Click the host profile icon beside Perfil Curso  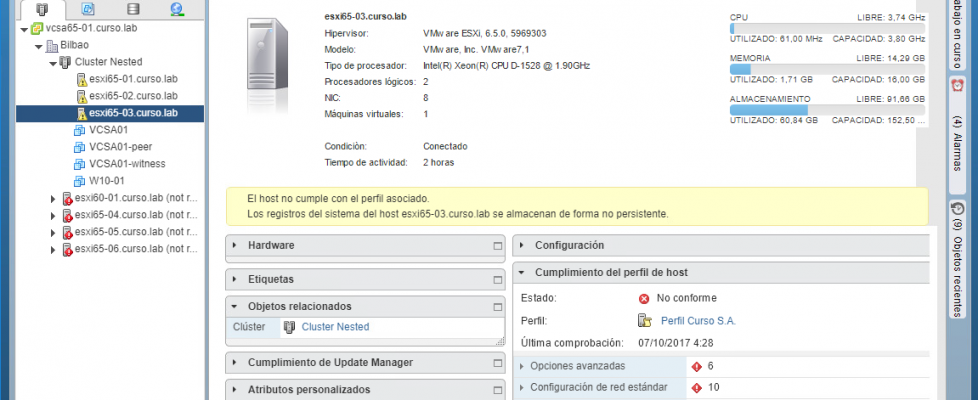[x=645, y=321]
